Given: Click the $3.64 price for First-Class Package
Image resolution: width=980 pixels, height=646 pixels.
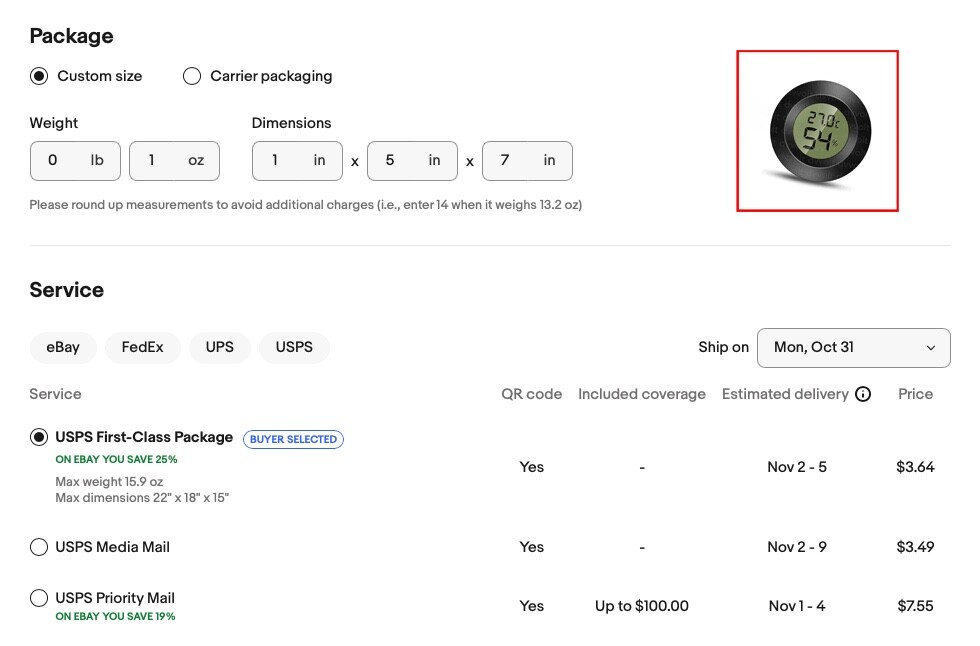Looking at the screenshot, I should click(x=915, y=467).
